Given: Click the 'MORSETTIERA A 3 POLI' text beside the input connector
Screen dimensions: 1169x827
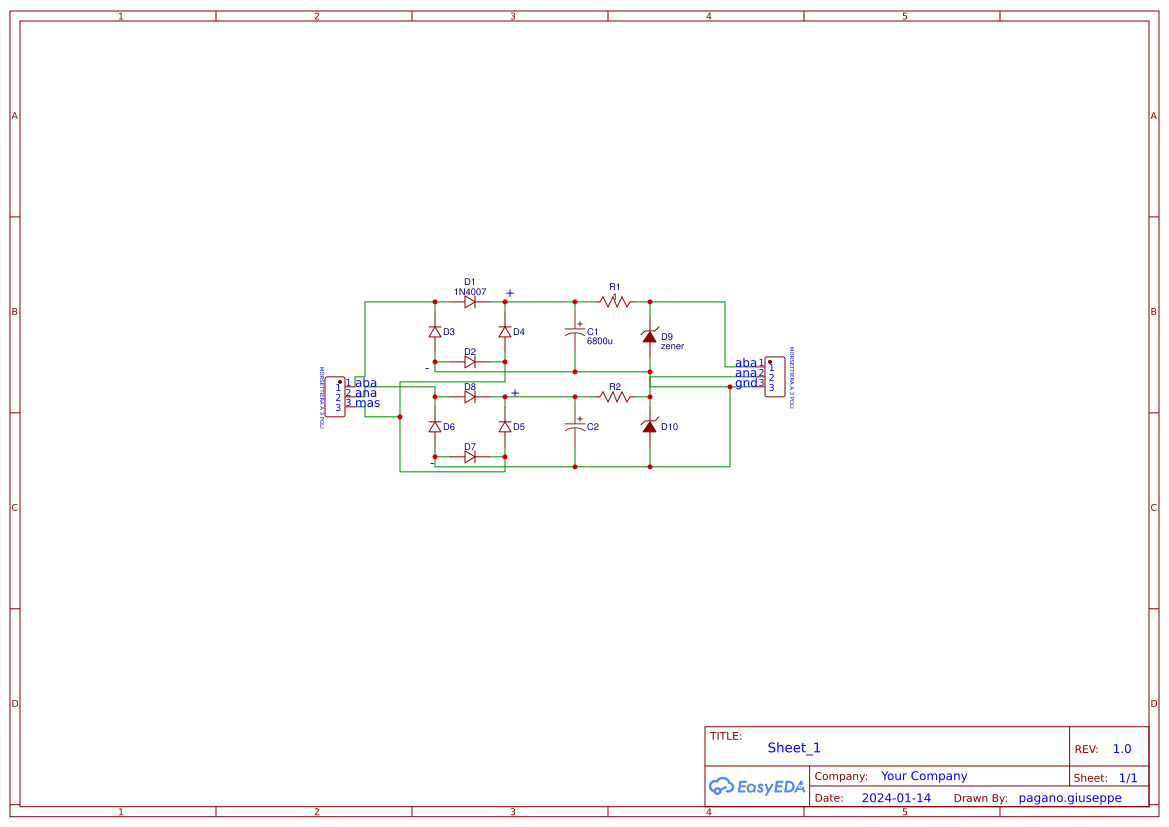Looking at the screenshot, I should 321,397.
